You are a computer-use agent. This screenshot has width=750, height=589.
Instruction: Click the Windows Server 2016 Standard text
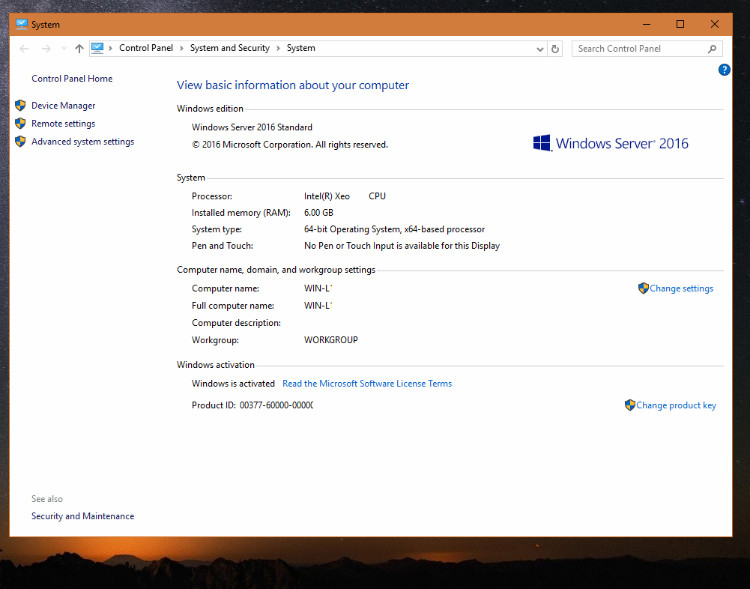(x=252, y=127)
